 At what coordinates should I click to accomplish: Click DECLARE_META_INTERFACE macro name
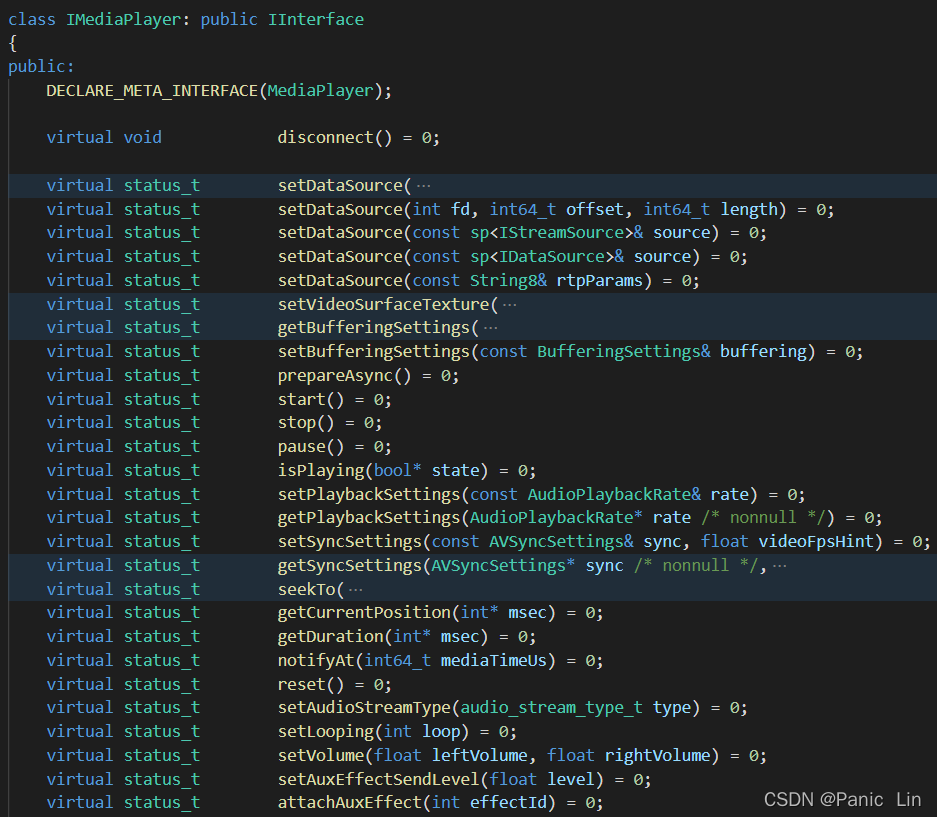tap(152, 91)
